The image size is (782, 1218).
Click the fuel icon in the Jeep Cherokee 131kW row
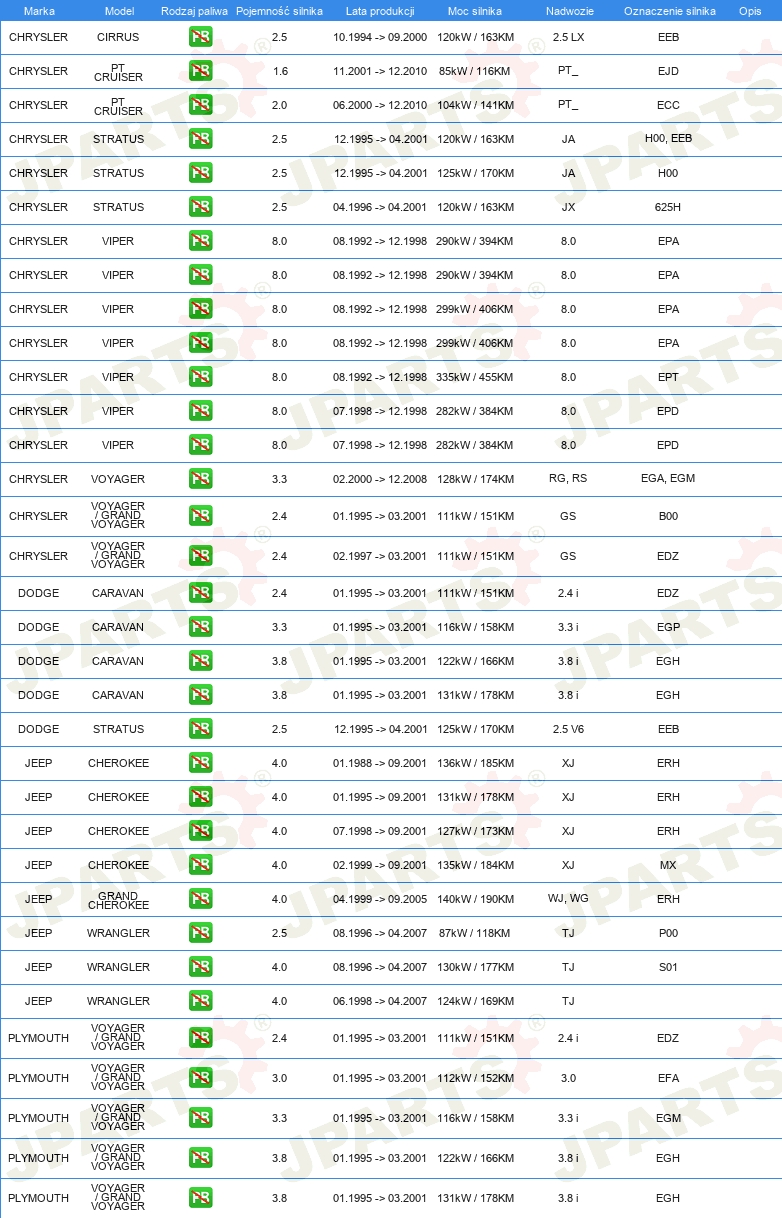(x=200, y=798)
